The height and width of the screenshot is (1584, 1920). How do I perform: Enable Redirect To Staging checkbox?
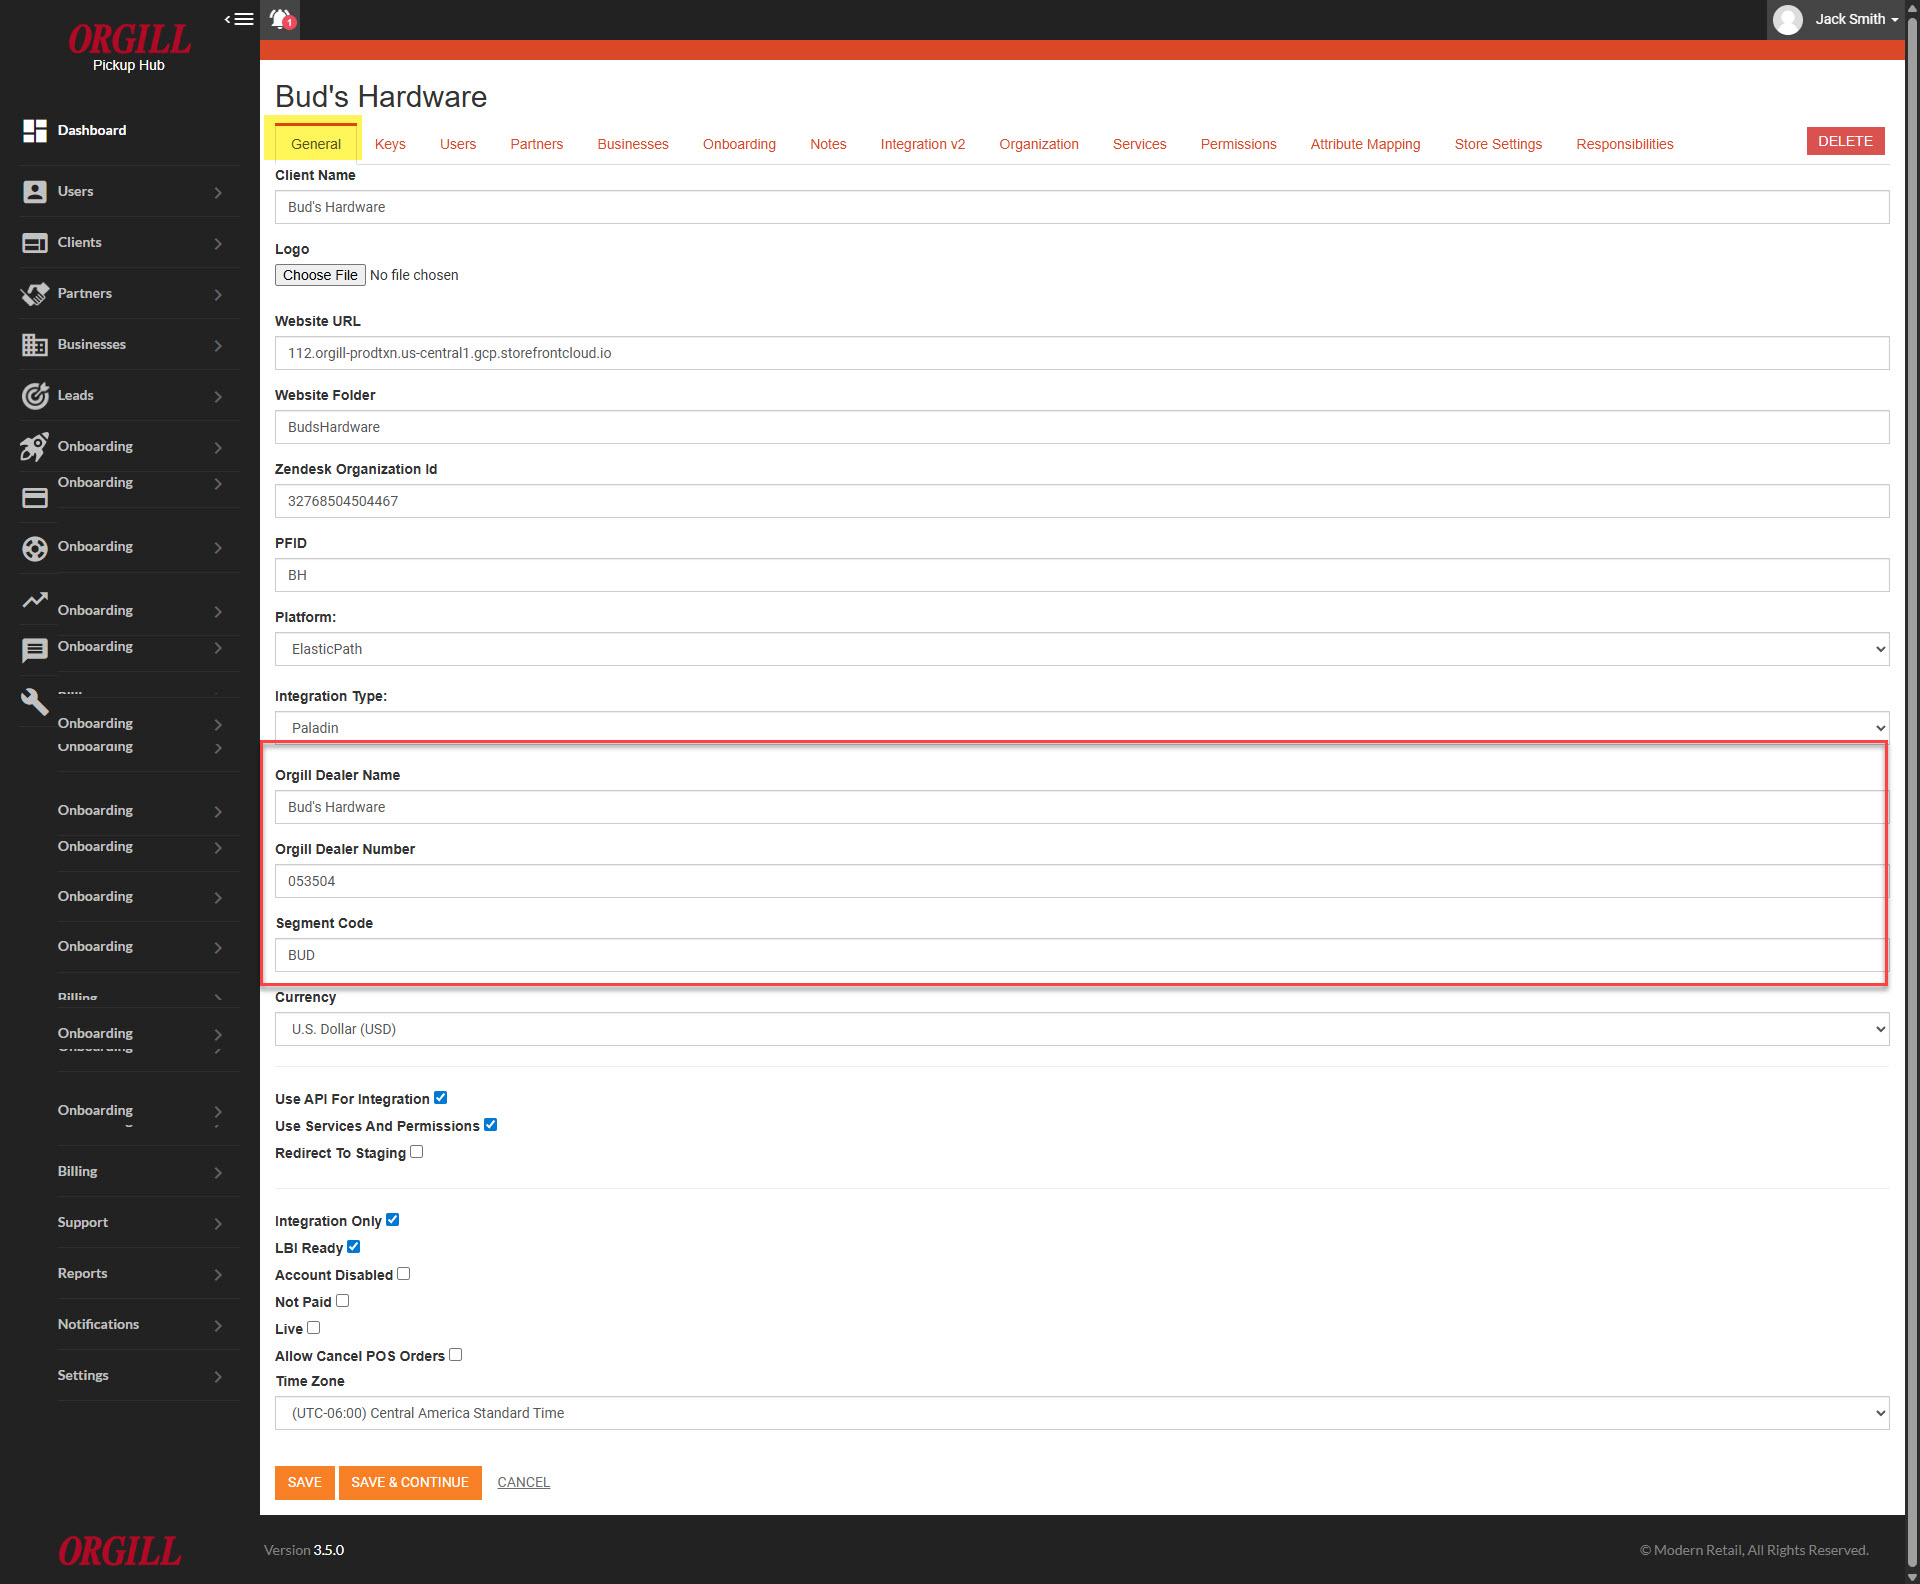417,1152
